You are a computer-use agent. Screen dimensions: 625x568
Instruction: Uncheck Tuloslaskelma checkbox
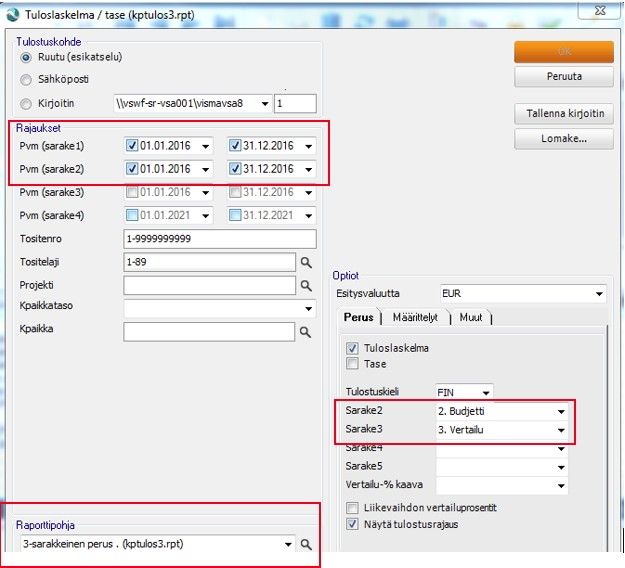point(352,348)
